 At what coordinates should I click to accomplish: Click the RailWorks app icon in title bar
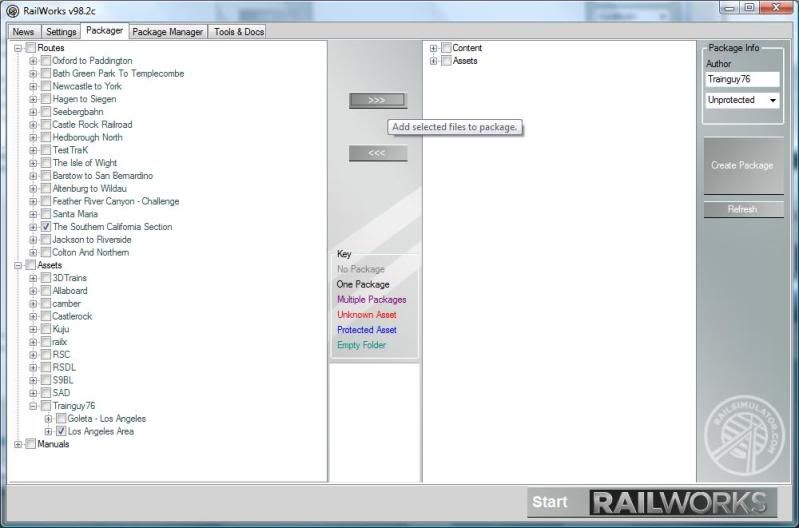(x=12, y=11)
